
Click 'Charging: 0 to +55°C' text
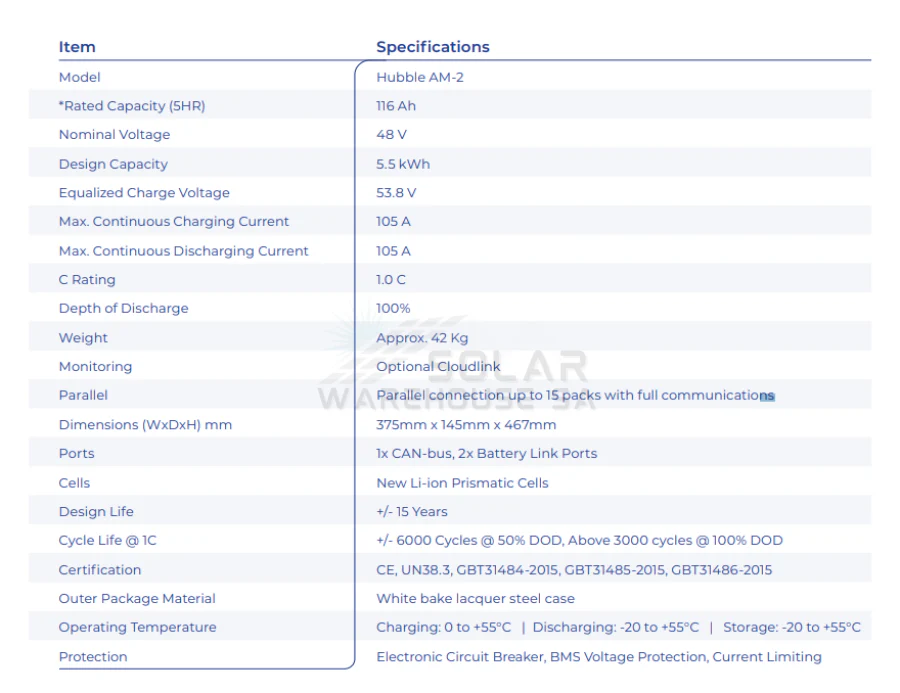443,627
